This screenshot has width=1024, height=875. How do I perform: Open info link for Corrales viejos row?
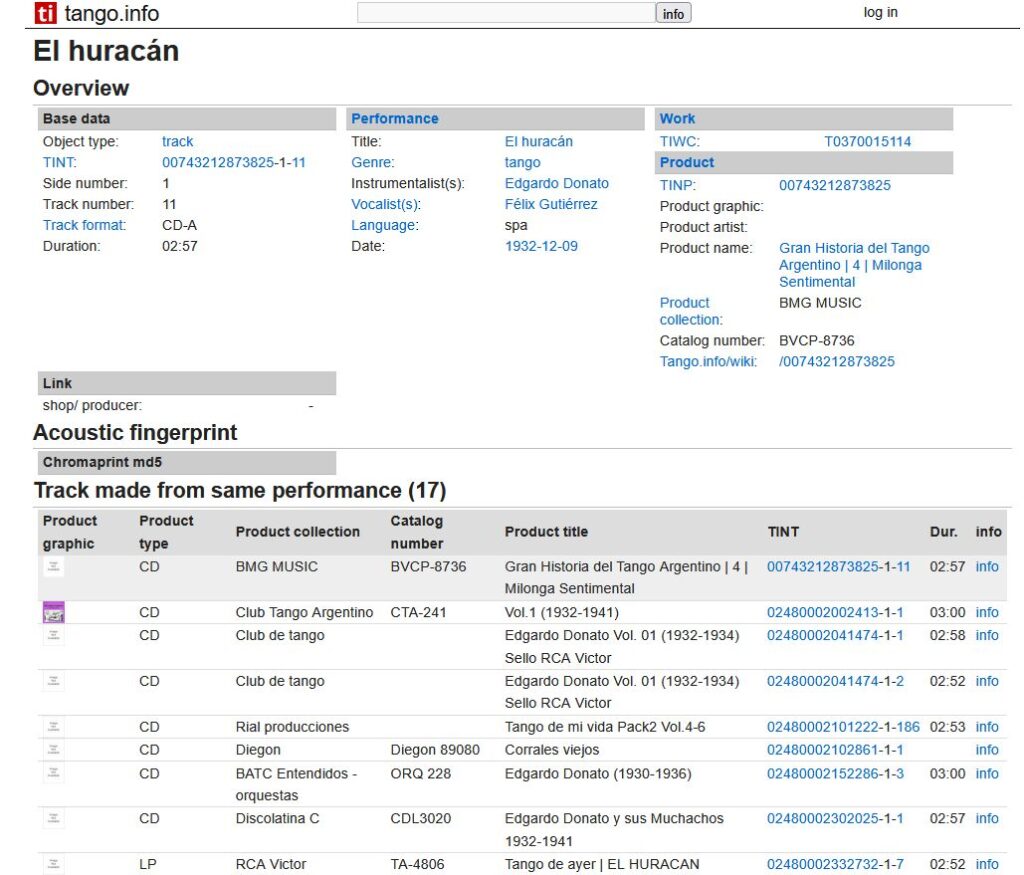point(987,750)
